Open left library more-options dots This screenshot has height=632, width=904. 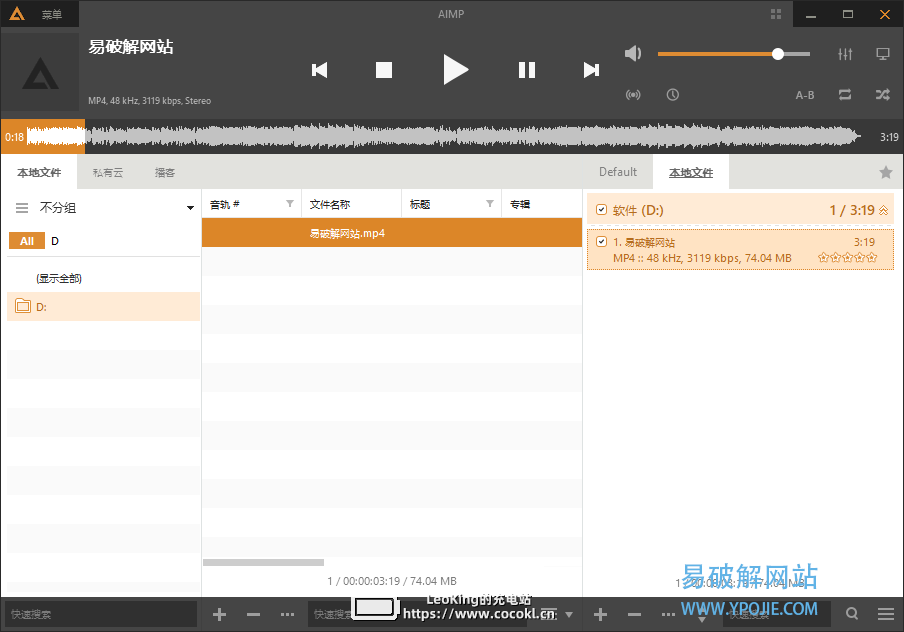pyautogui.click(x=287, y=615)
